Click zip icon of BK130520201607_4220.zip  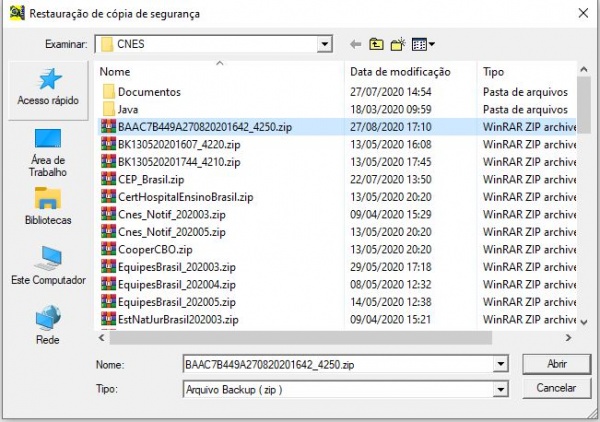pyautogui.click(x=109, y=144)
